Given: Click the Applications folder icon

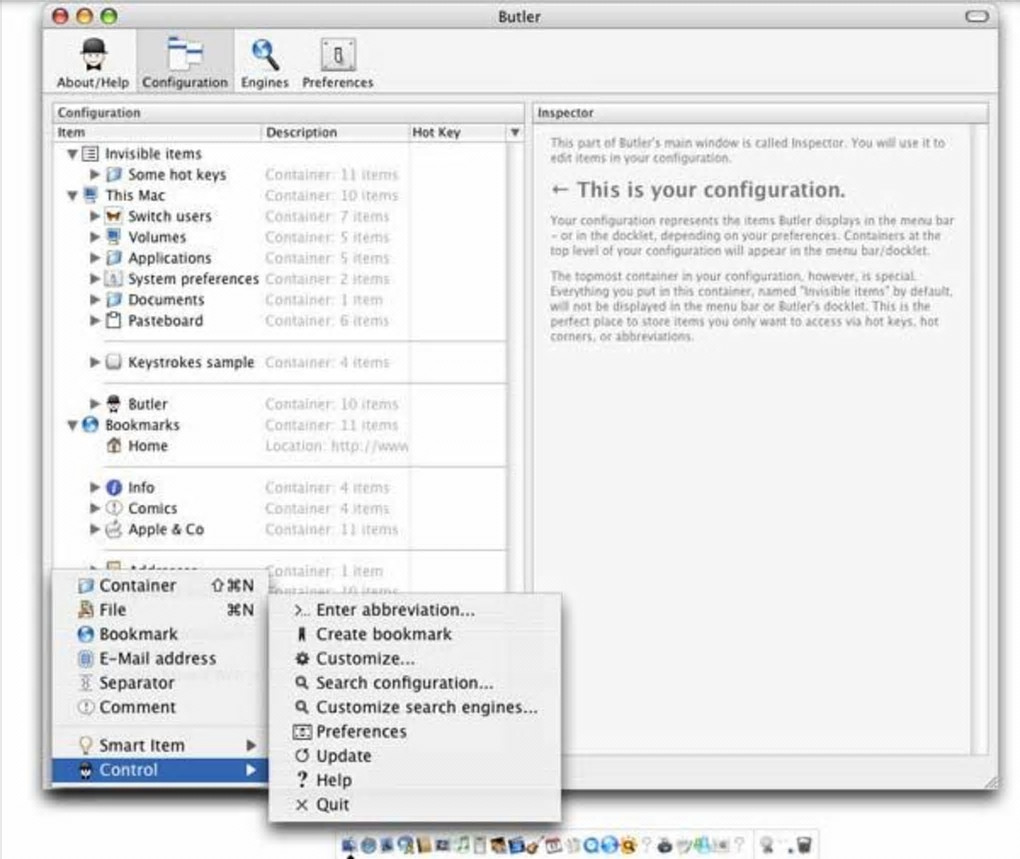Looking at the screenshot, I should pos(114,258).
